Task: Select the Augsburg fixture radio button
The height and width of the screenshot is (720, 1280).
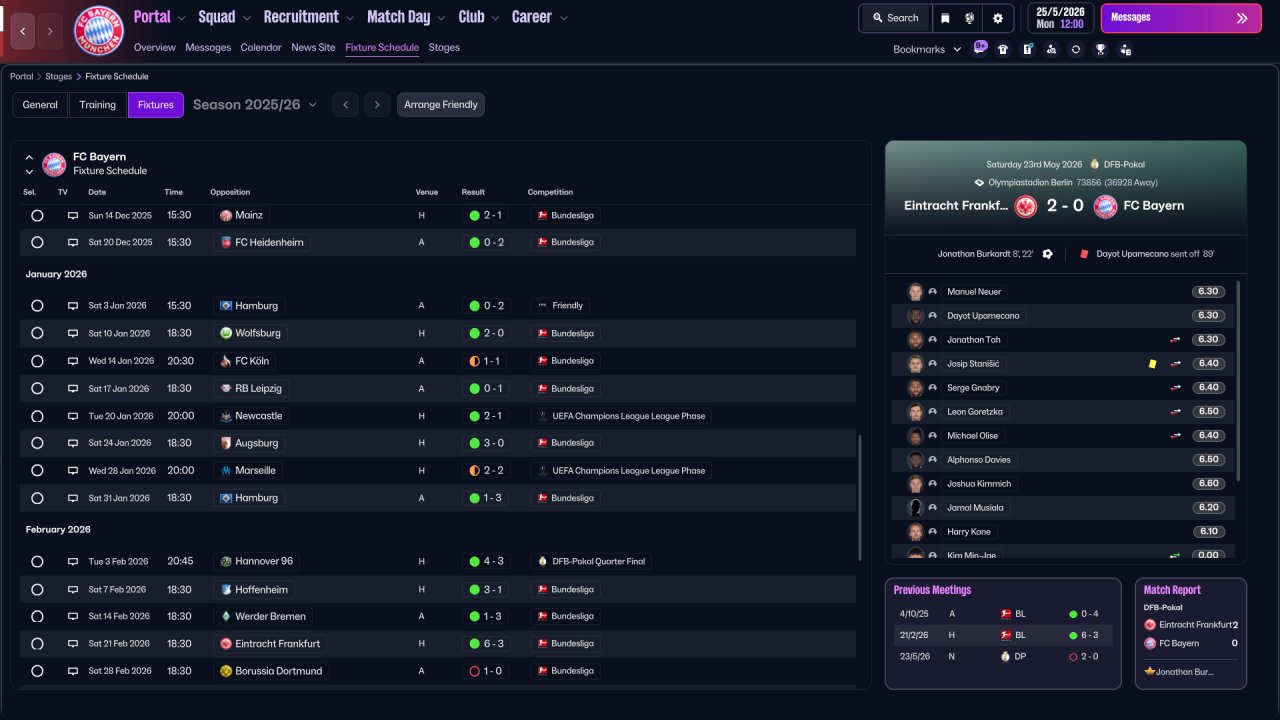Action: [37, 443]
